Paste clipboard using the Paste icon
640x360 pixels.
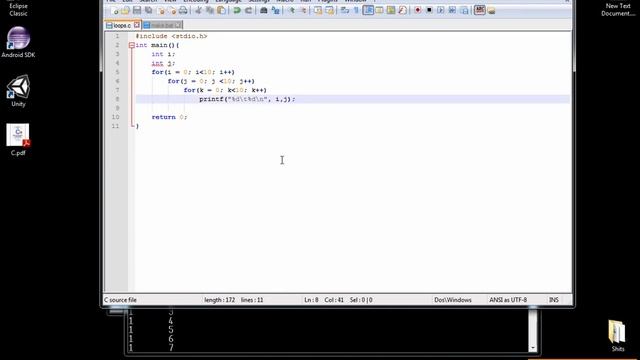coord(221,10)
